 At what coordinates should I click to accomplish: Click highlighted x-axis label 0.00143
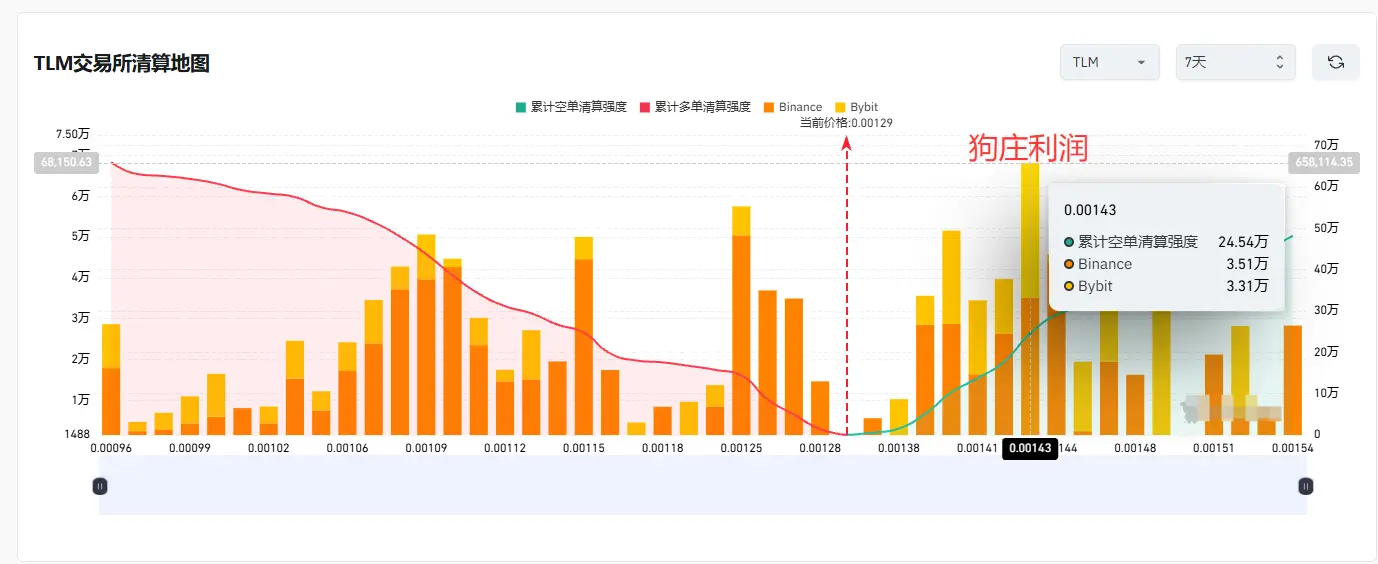coord(1030,448)
